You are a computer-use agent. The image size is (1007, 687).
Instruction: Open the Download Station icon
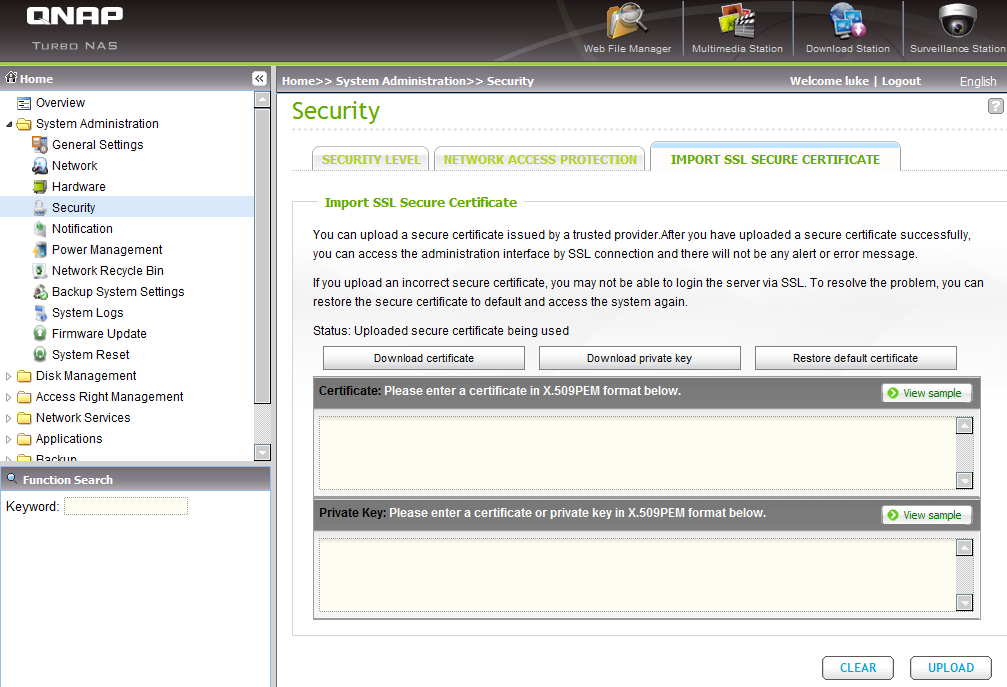click(x=847, y=22)
